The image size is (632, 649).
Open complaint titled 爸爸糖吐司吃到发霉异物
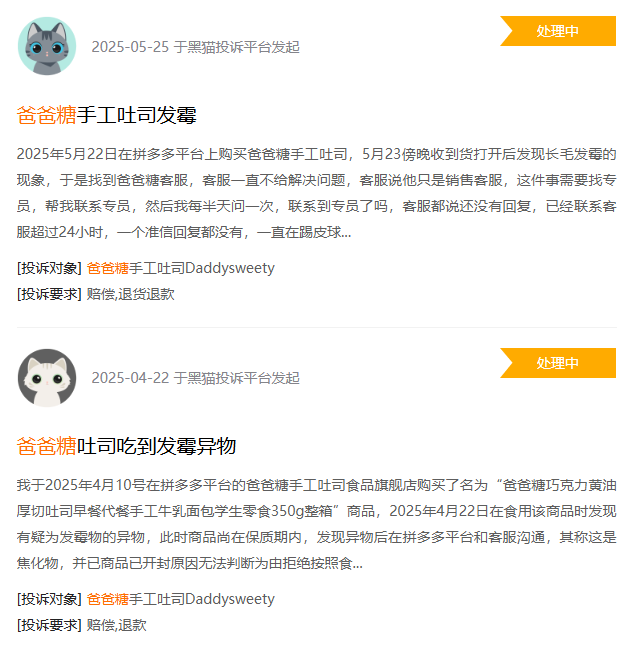[126, 446]
